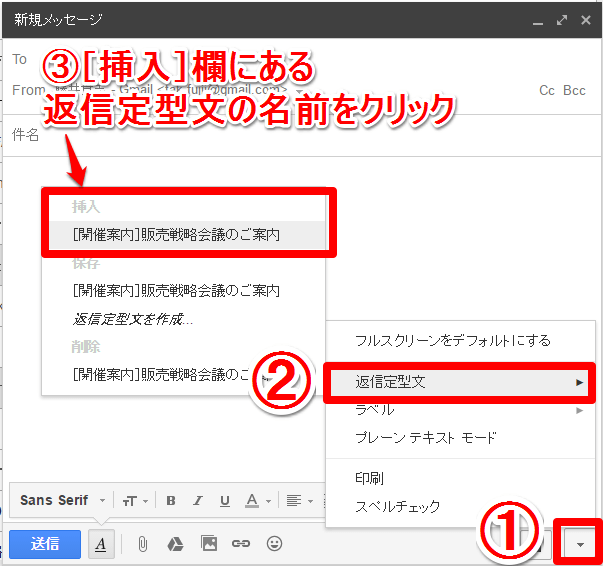The width and height of the screenshot is (603, 566).
Task: Toggle italic formatting
Action: 198,501
